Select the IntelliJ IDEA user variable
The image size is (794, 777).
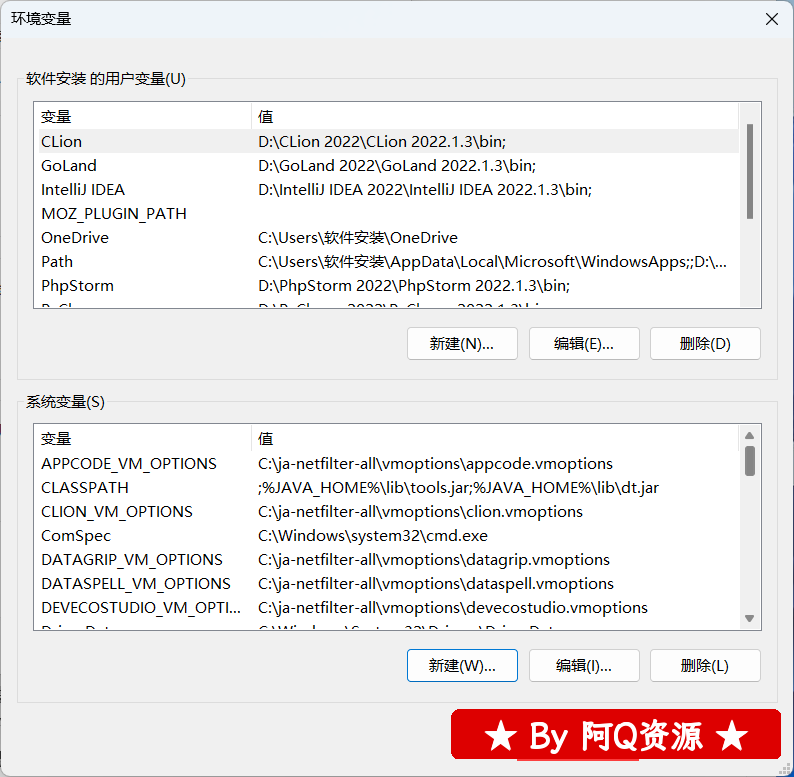pyautogui.click(x=388, y=189)
